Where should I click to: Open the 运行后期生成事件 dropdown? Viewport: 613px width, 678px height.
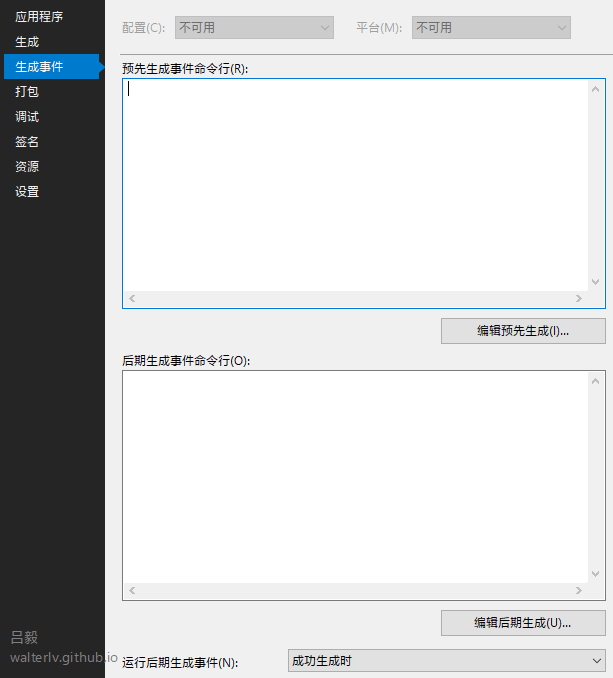point(446,661)
